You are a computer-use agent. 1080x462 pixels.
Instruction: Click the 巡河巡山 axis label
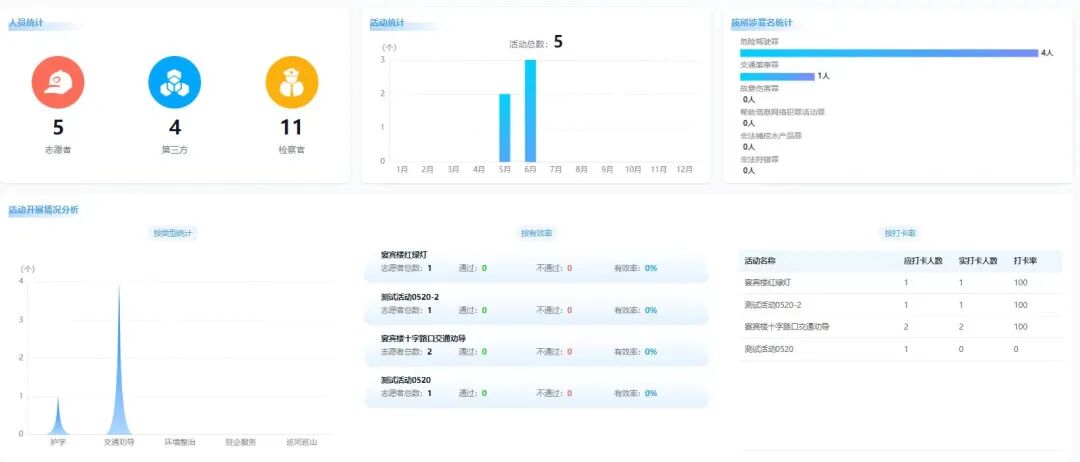click(302, 442)
